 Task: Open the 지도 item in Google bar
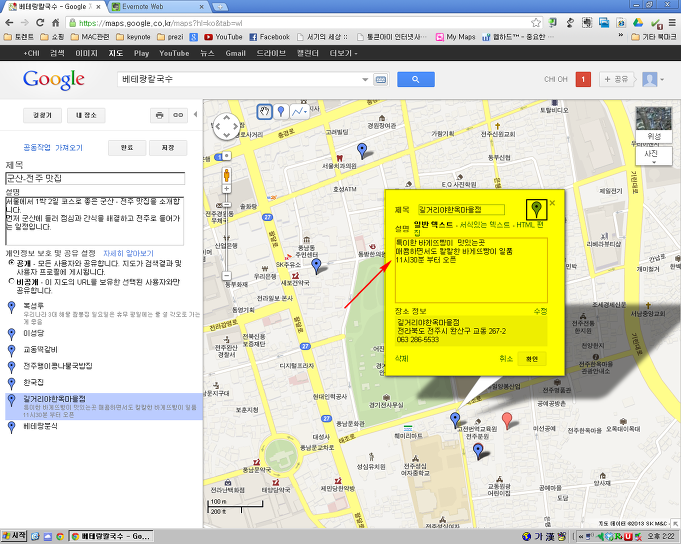point(116,53)
